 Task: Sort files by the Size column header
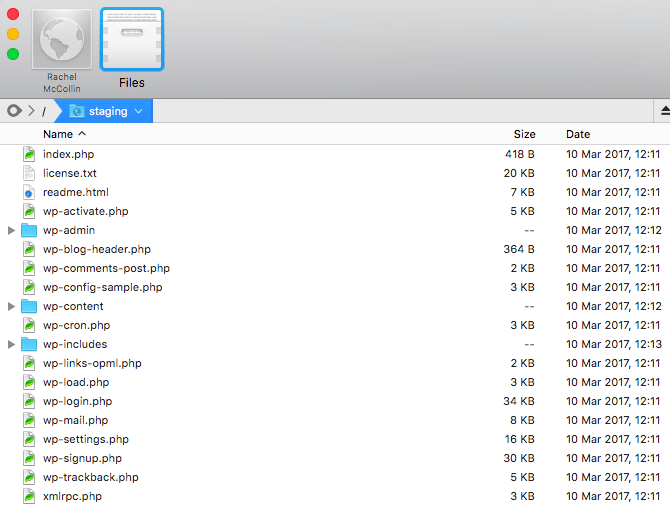pos(524,134)
